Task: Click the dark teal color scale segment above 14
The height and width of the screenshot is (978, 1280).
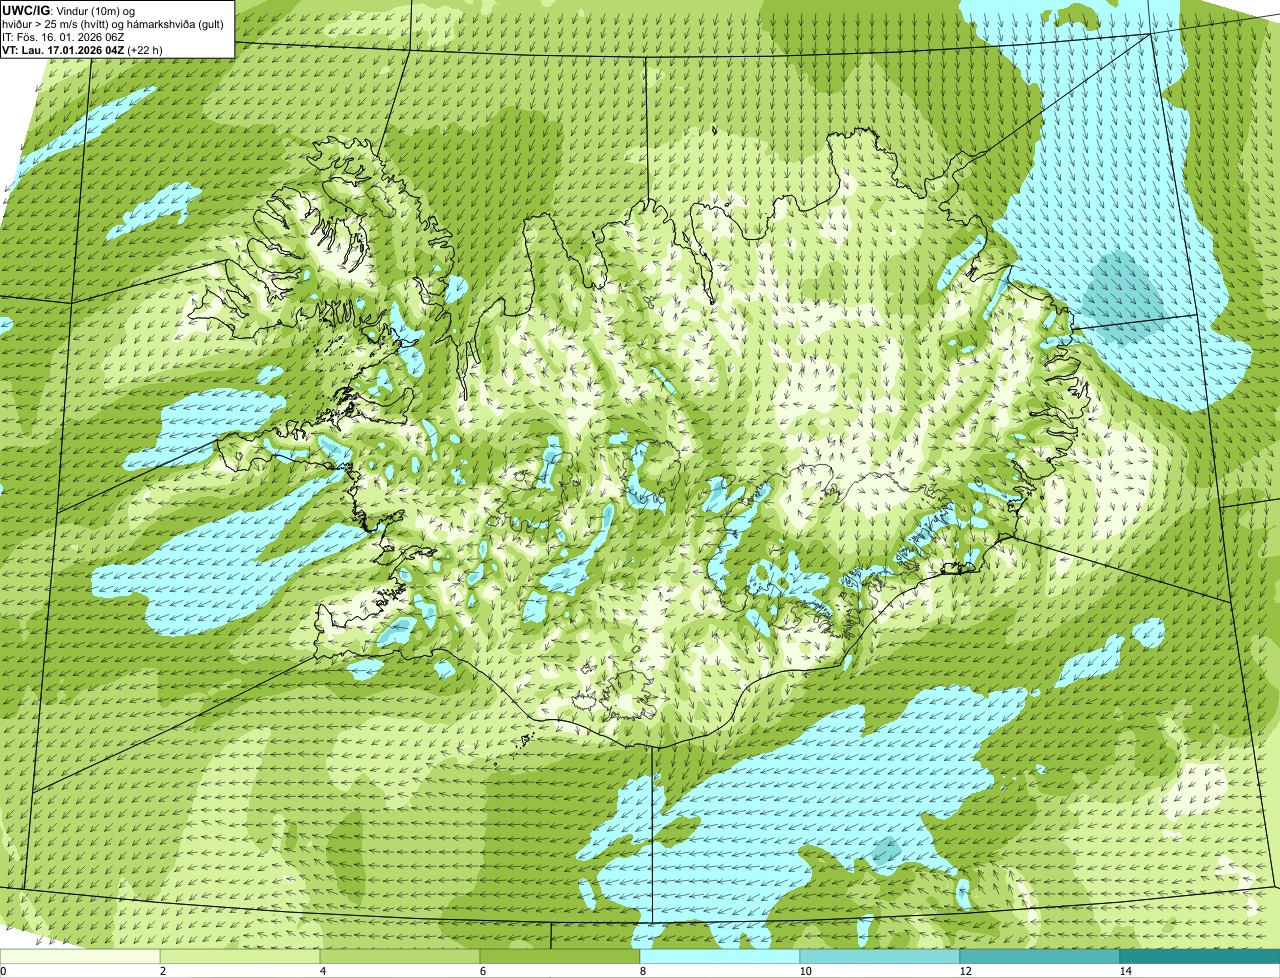Action: [x=1200, y=956]
